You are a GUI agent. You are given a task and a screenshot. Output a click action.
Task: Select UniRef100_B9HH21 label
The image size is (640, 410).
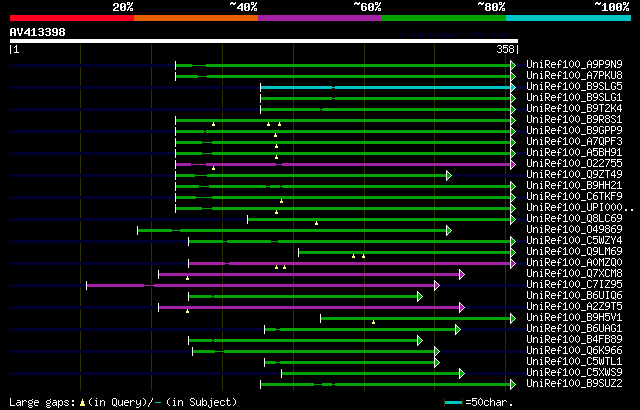click(574, 186)
